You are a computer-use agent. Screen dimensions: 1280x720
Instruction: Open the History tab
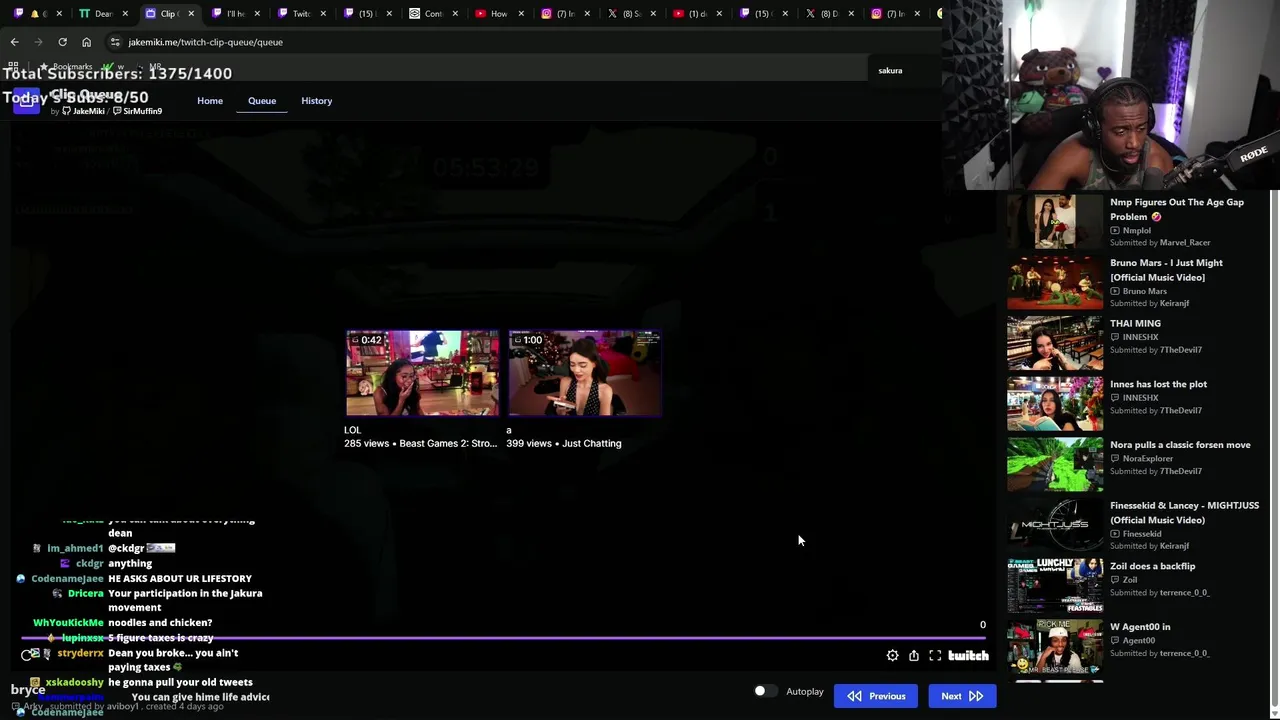pyautogui.click(x=316, y=101)
